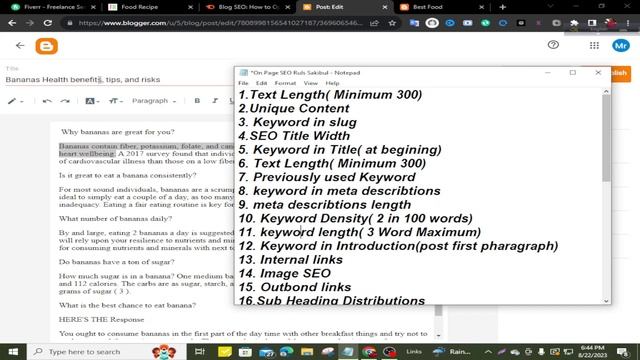Open Notepad Edit menu
The image size is (640, 360).
pos(261,83)
